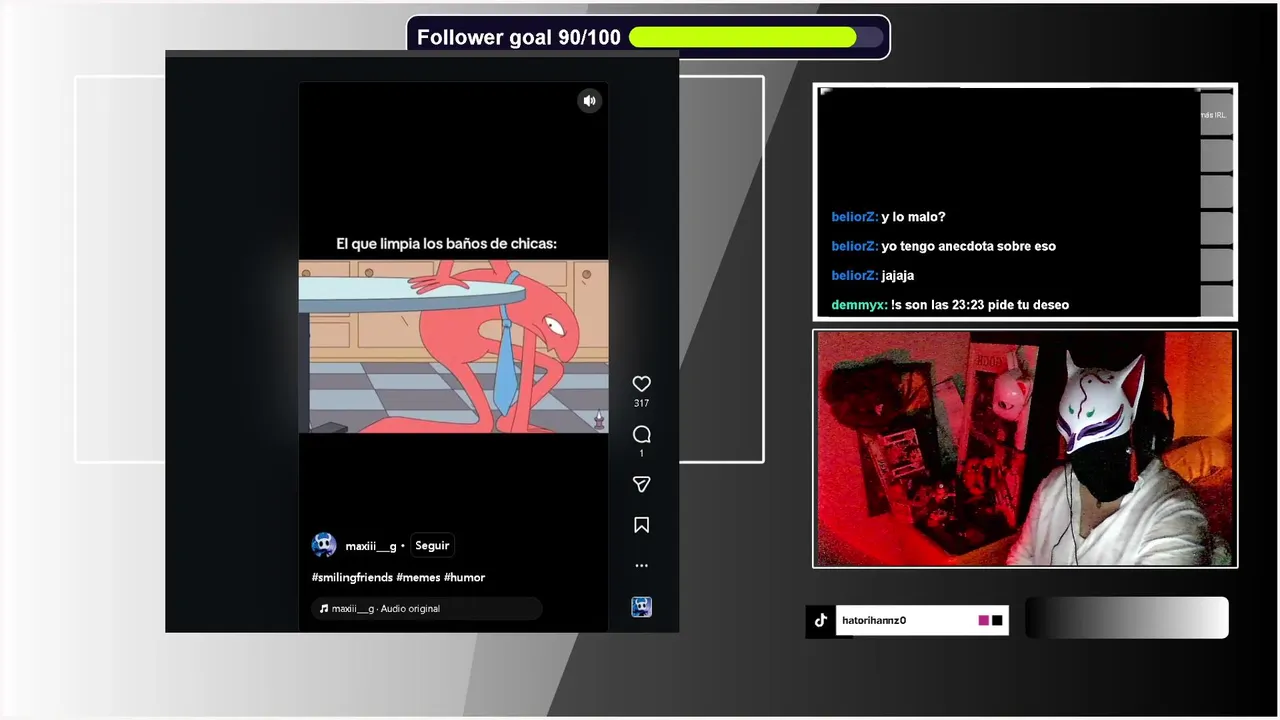
Task: Follow the creator with the Seguir button
Action: (432, 545)
